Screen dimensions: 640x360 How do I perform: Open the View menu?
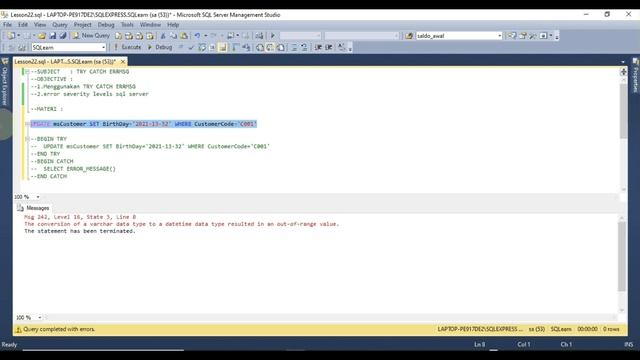click(x=40, y=25)
